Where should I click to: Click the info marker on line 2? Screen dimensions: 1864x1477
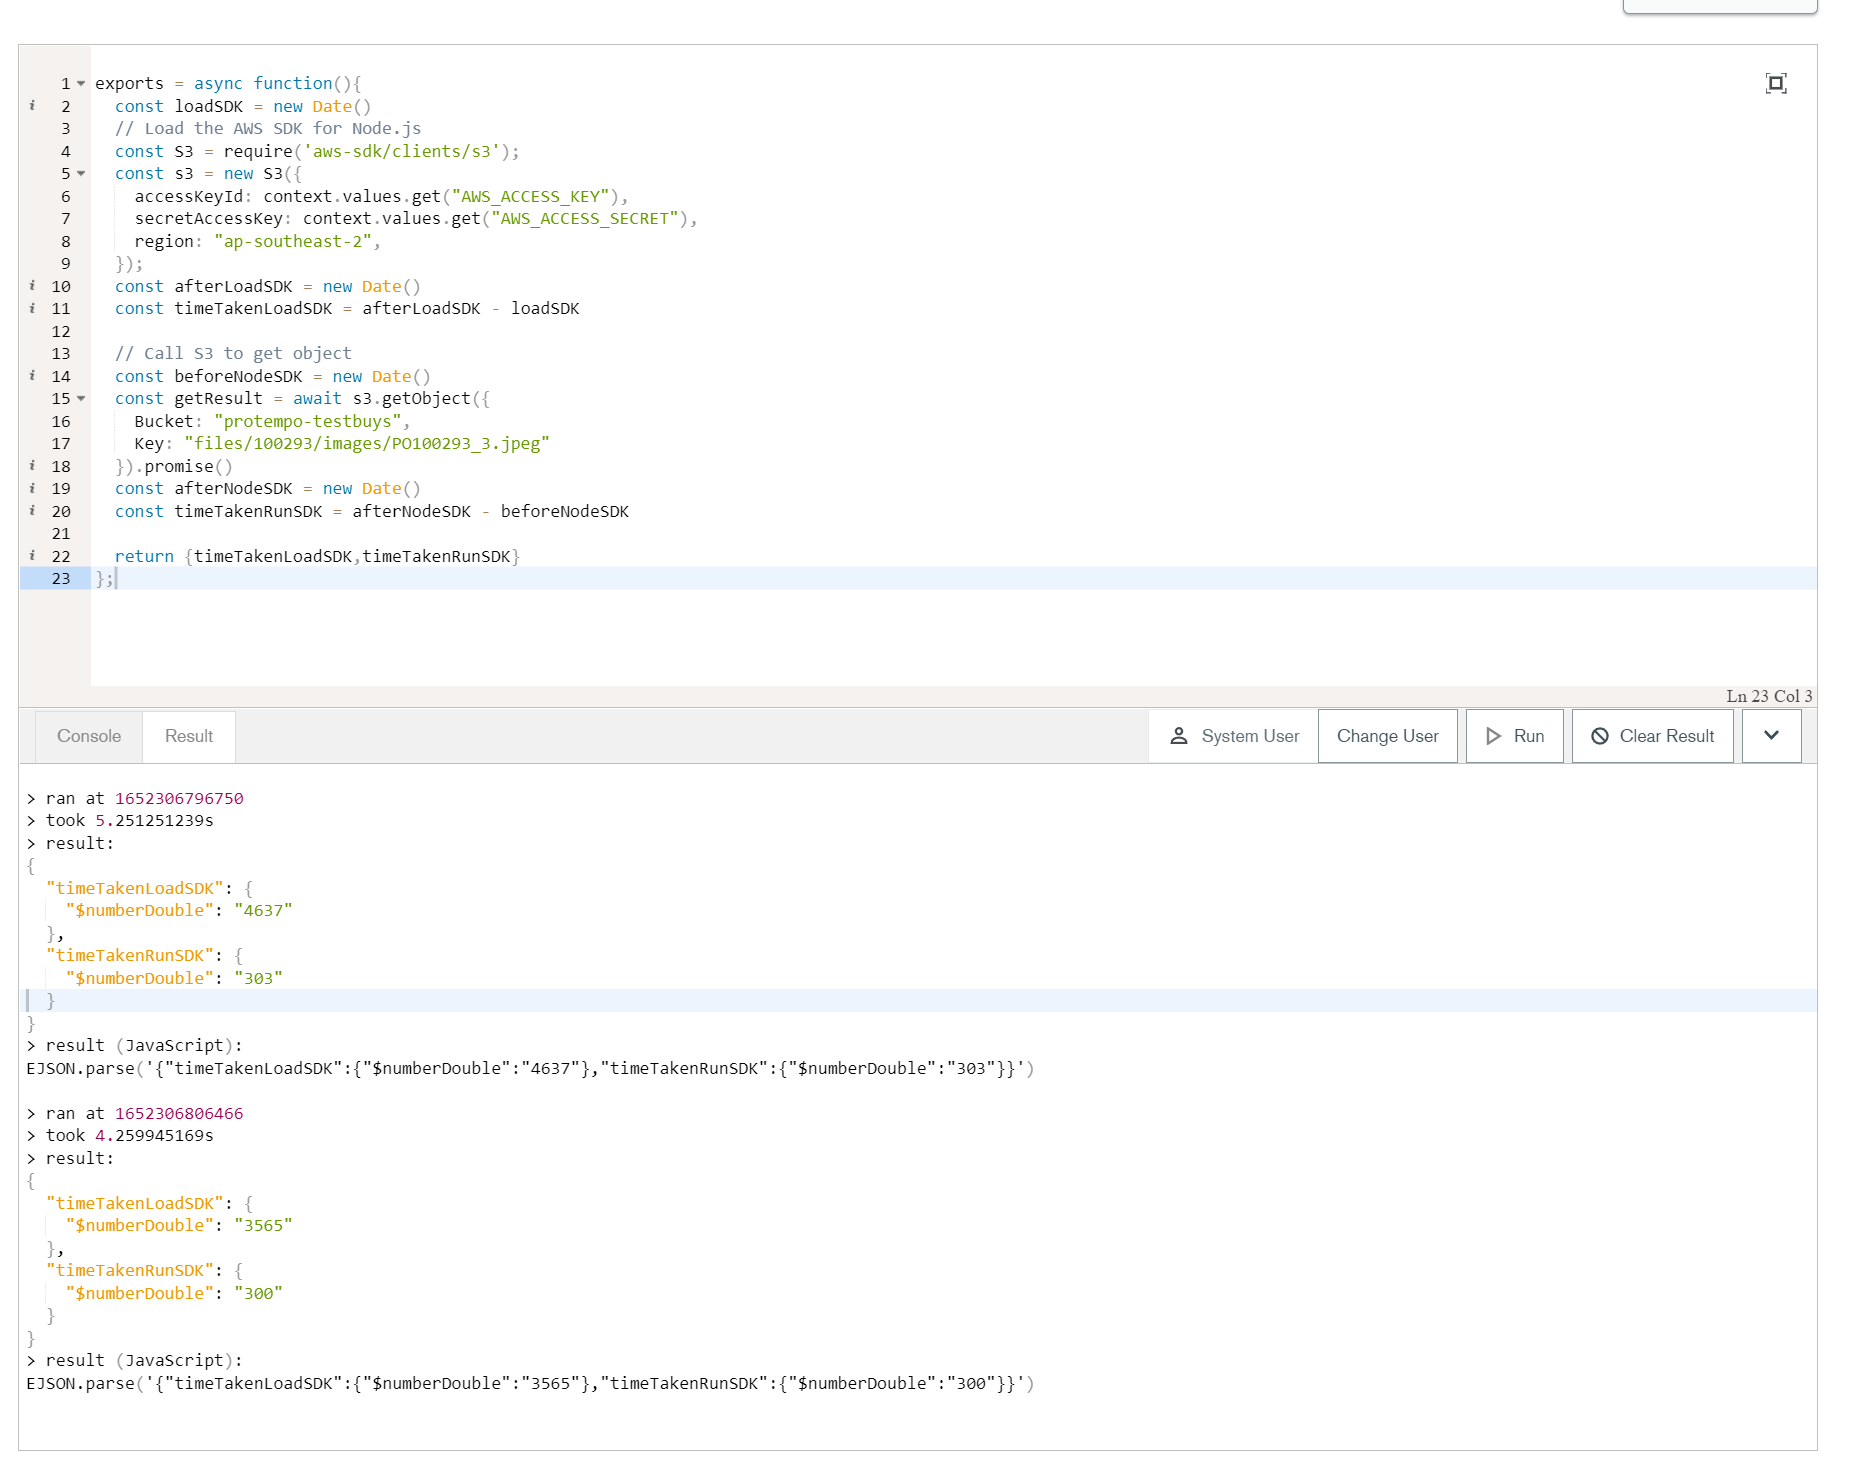click(32, 106)
